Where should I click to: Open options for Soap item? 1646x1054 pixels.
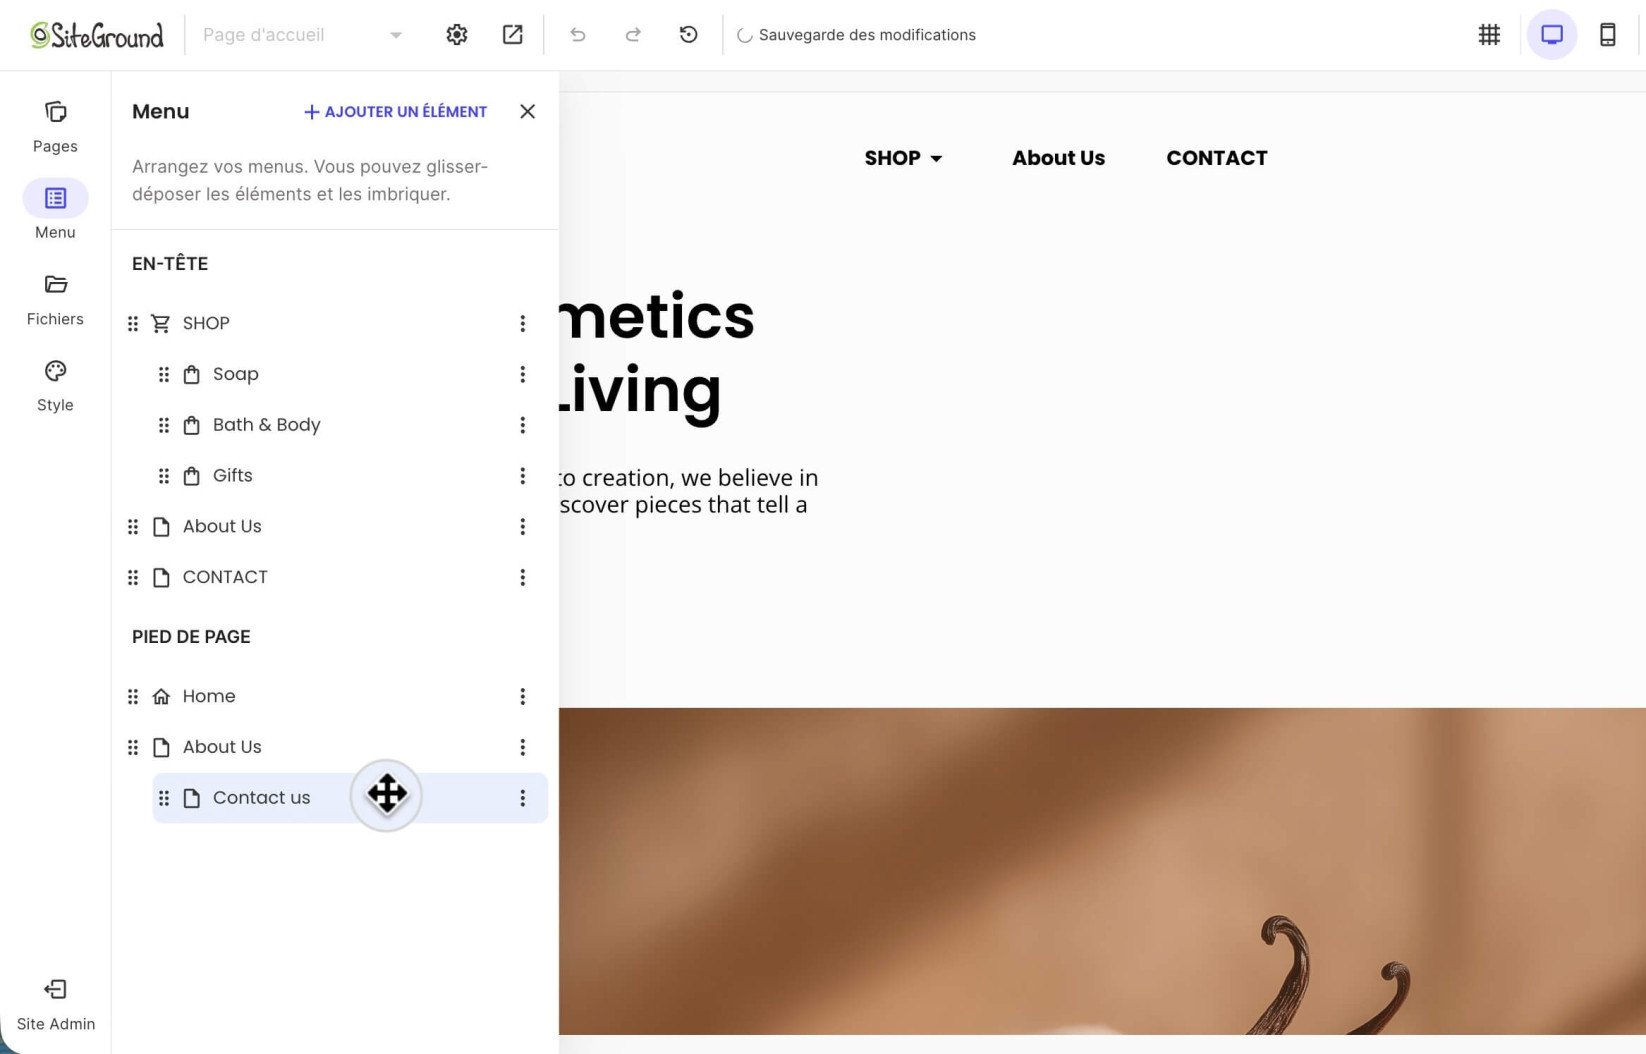(522, 374)
